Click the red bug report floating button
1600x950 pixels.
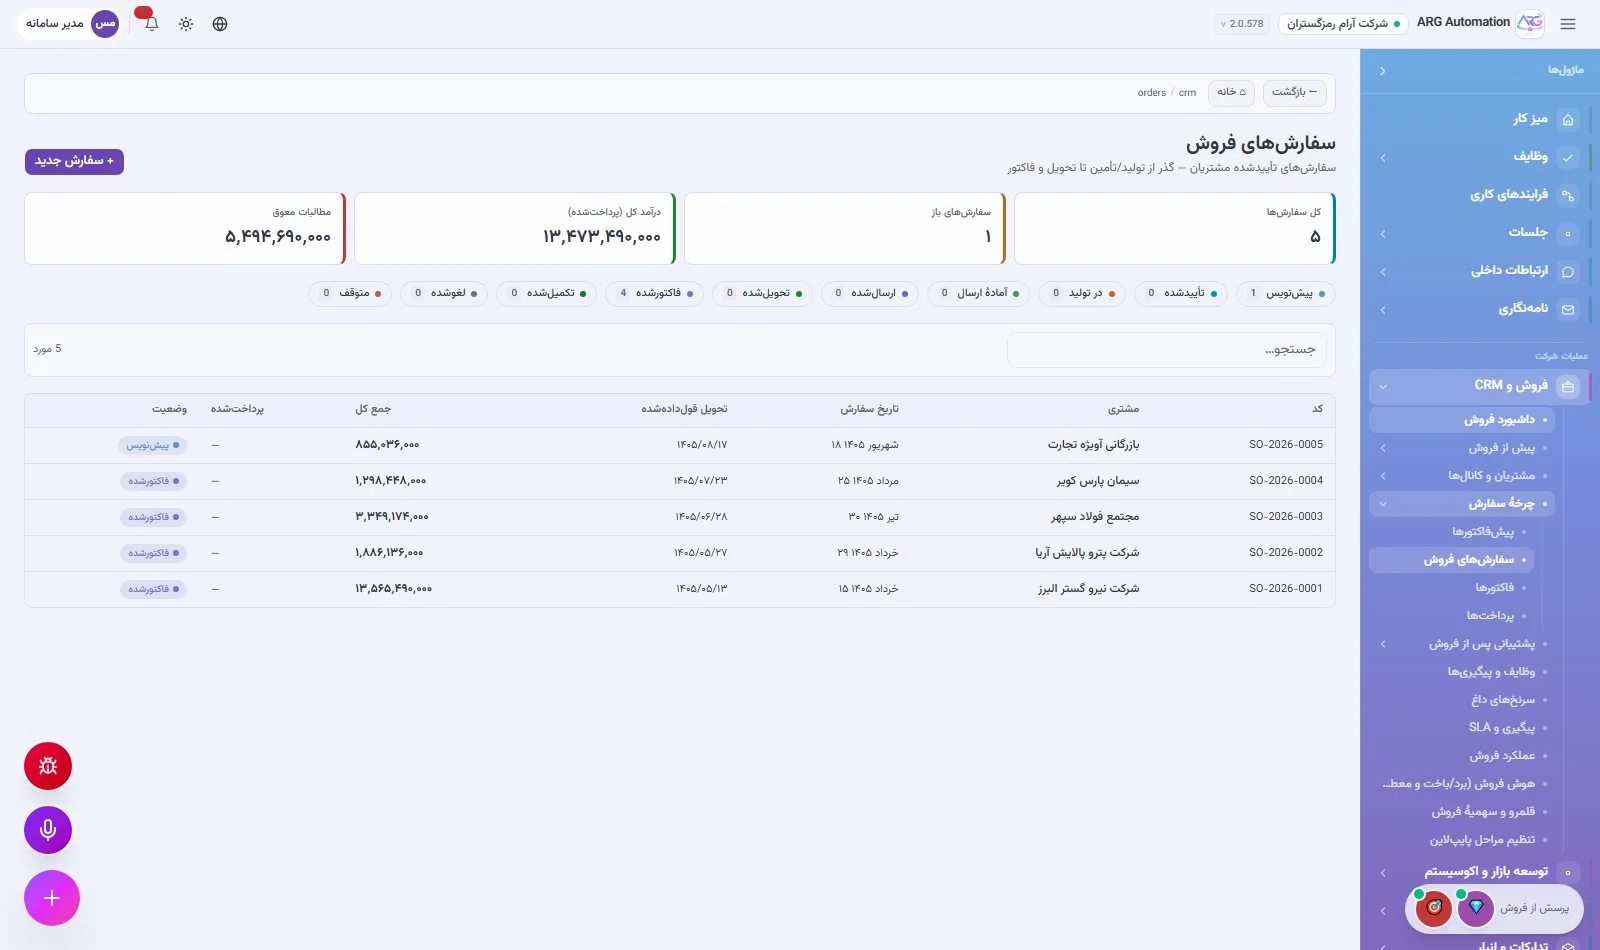(48, 766)
